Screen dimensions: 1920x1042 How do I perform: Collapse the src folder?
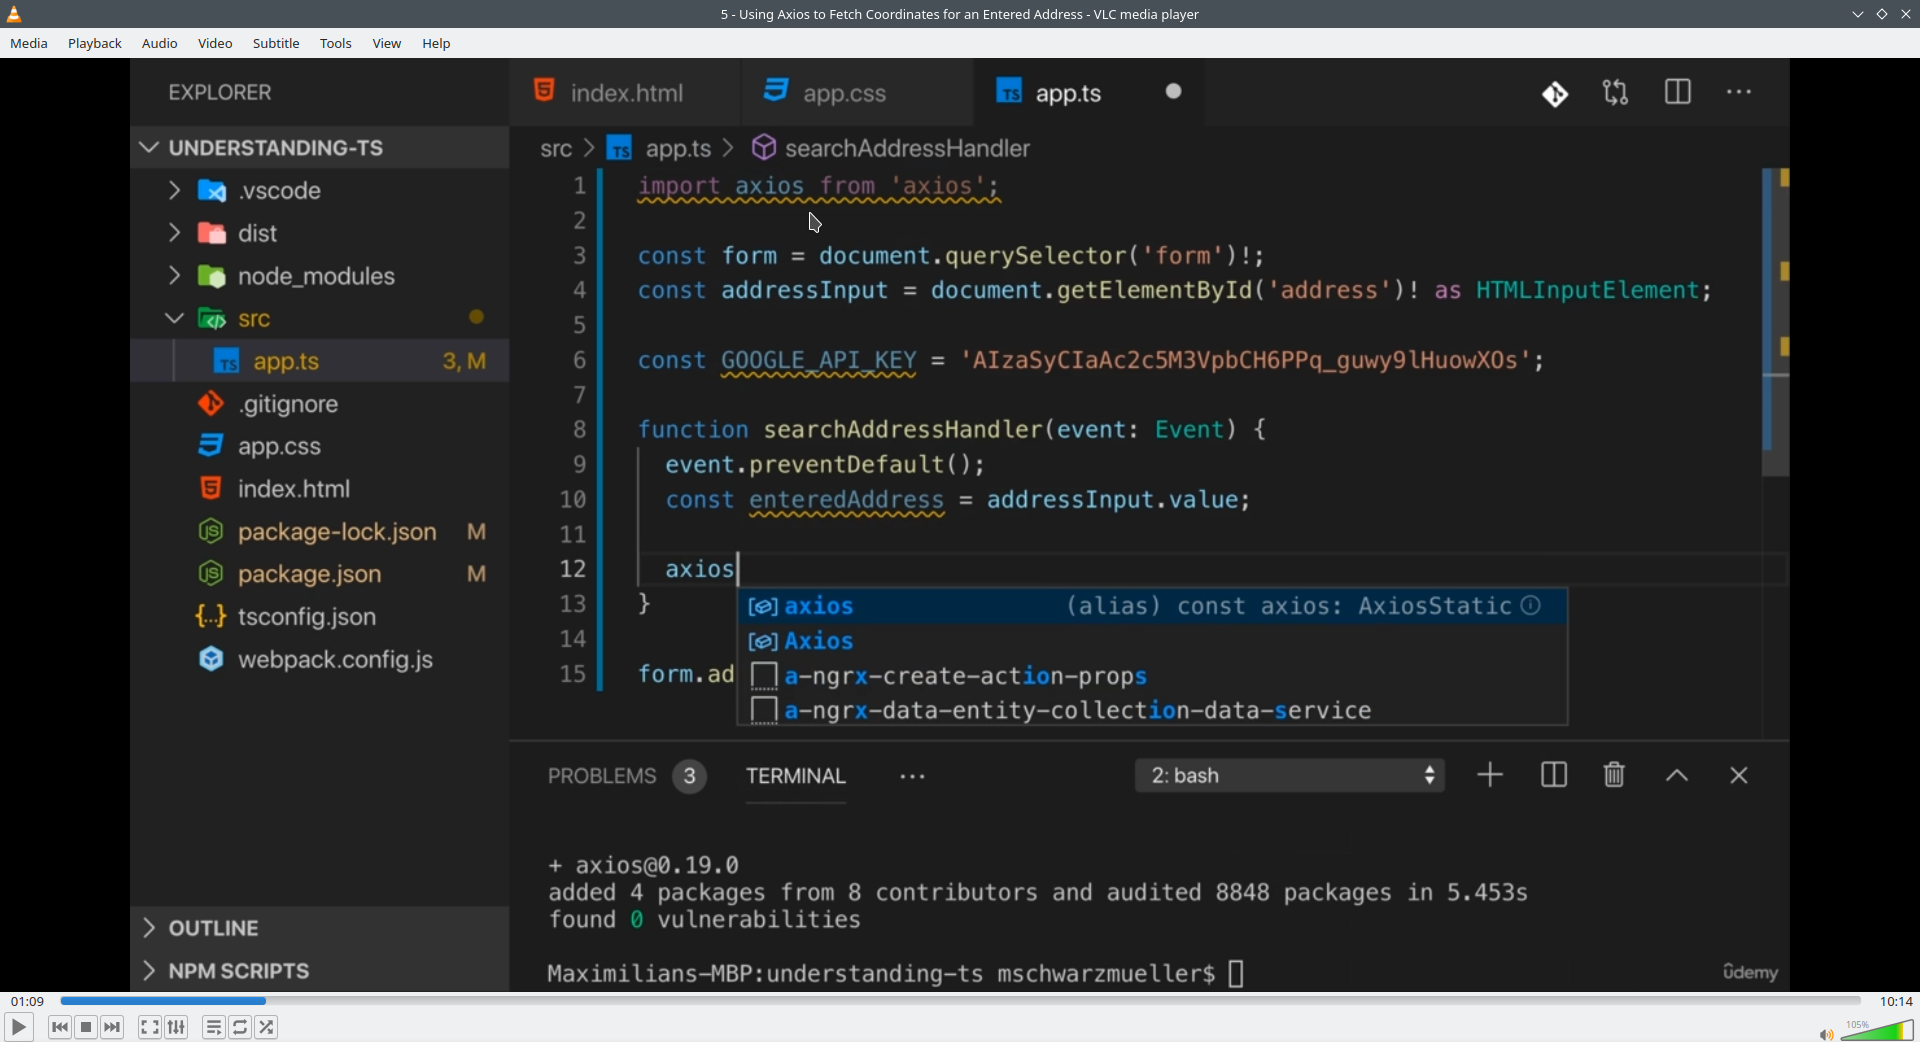click(x=320, y=318)
